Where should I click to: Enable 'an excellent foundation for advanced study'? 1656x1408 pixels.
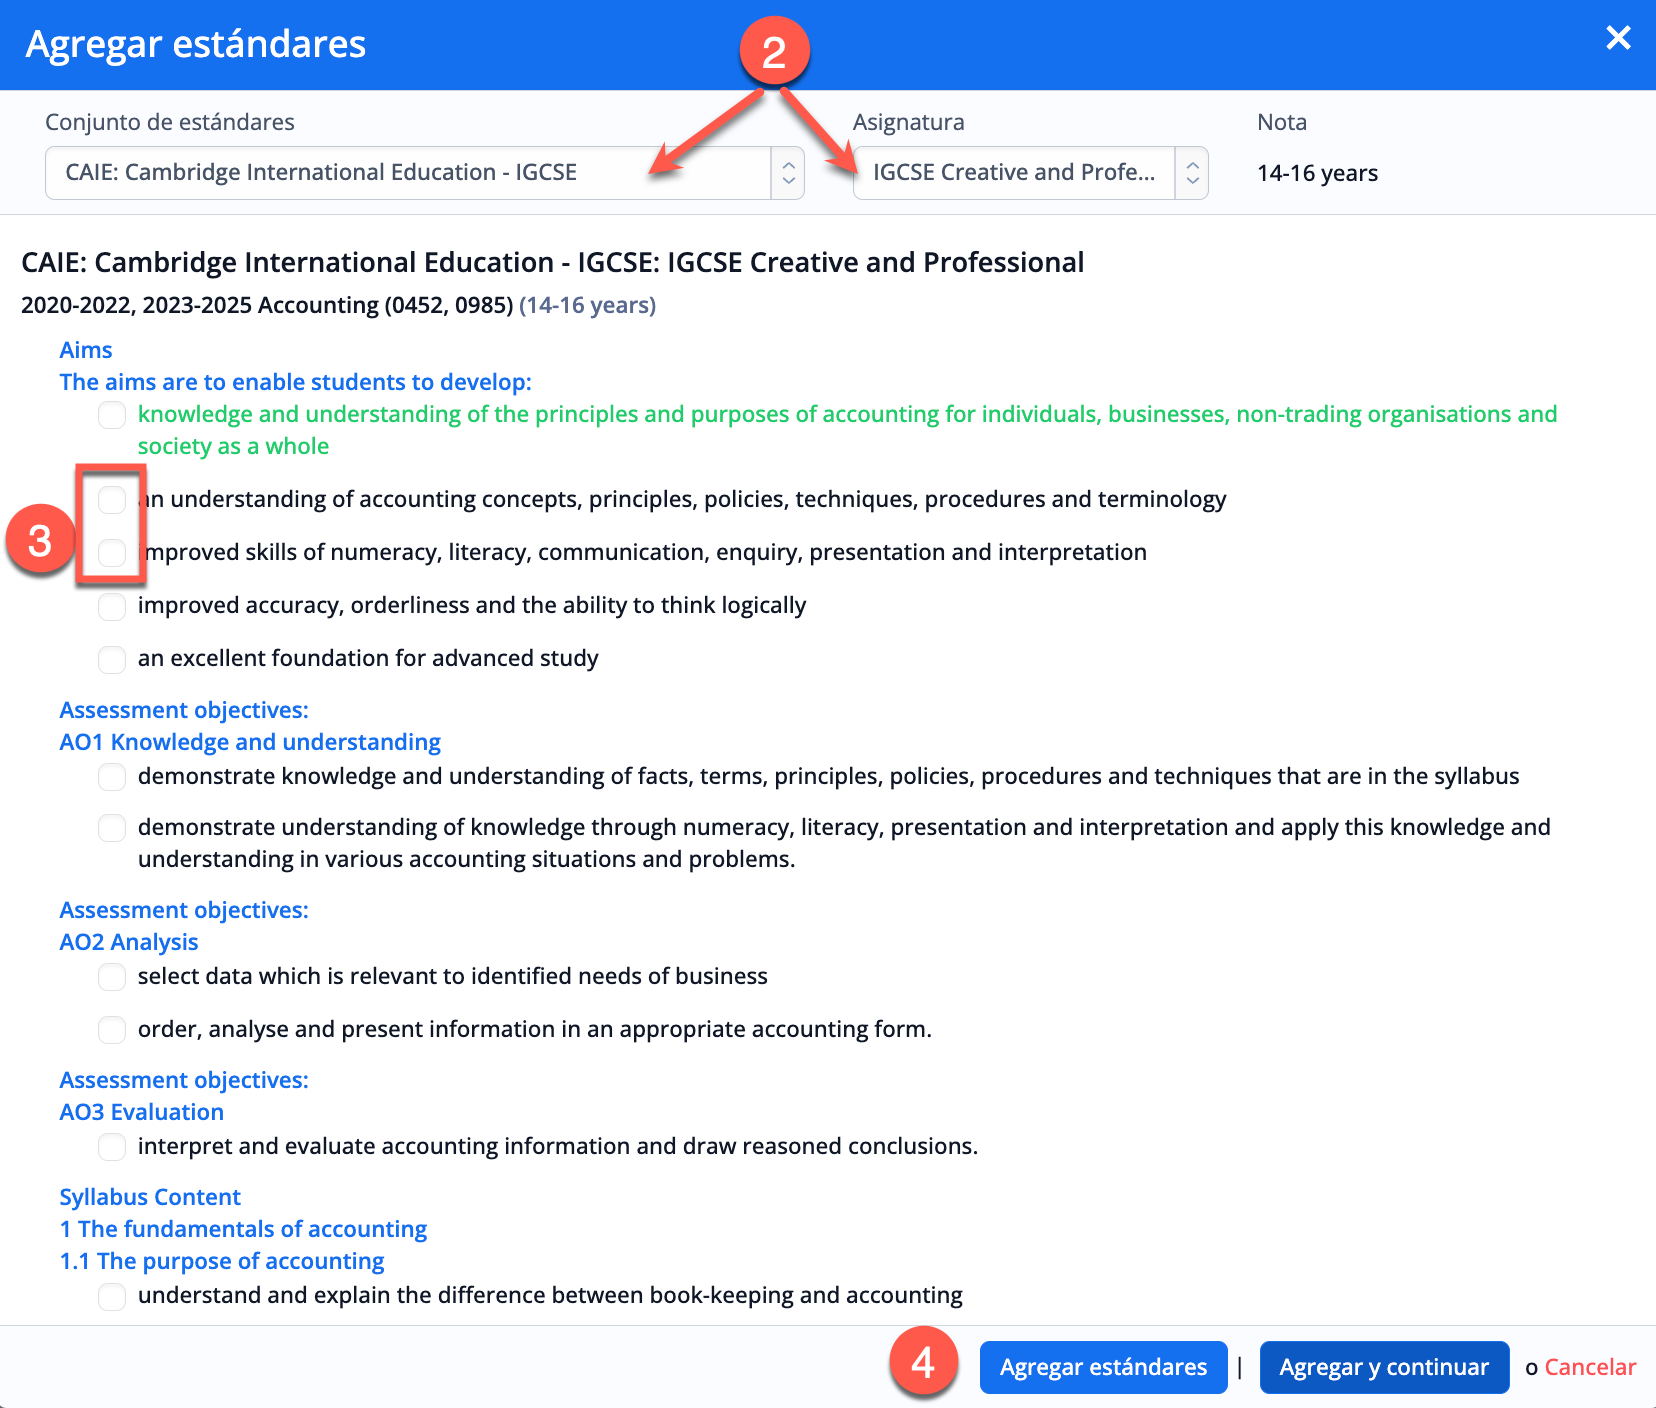pyautogui.click(x=112, y=659)
